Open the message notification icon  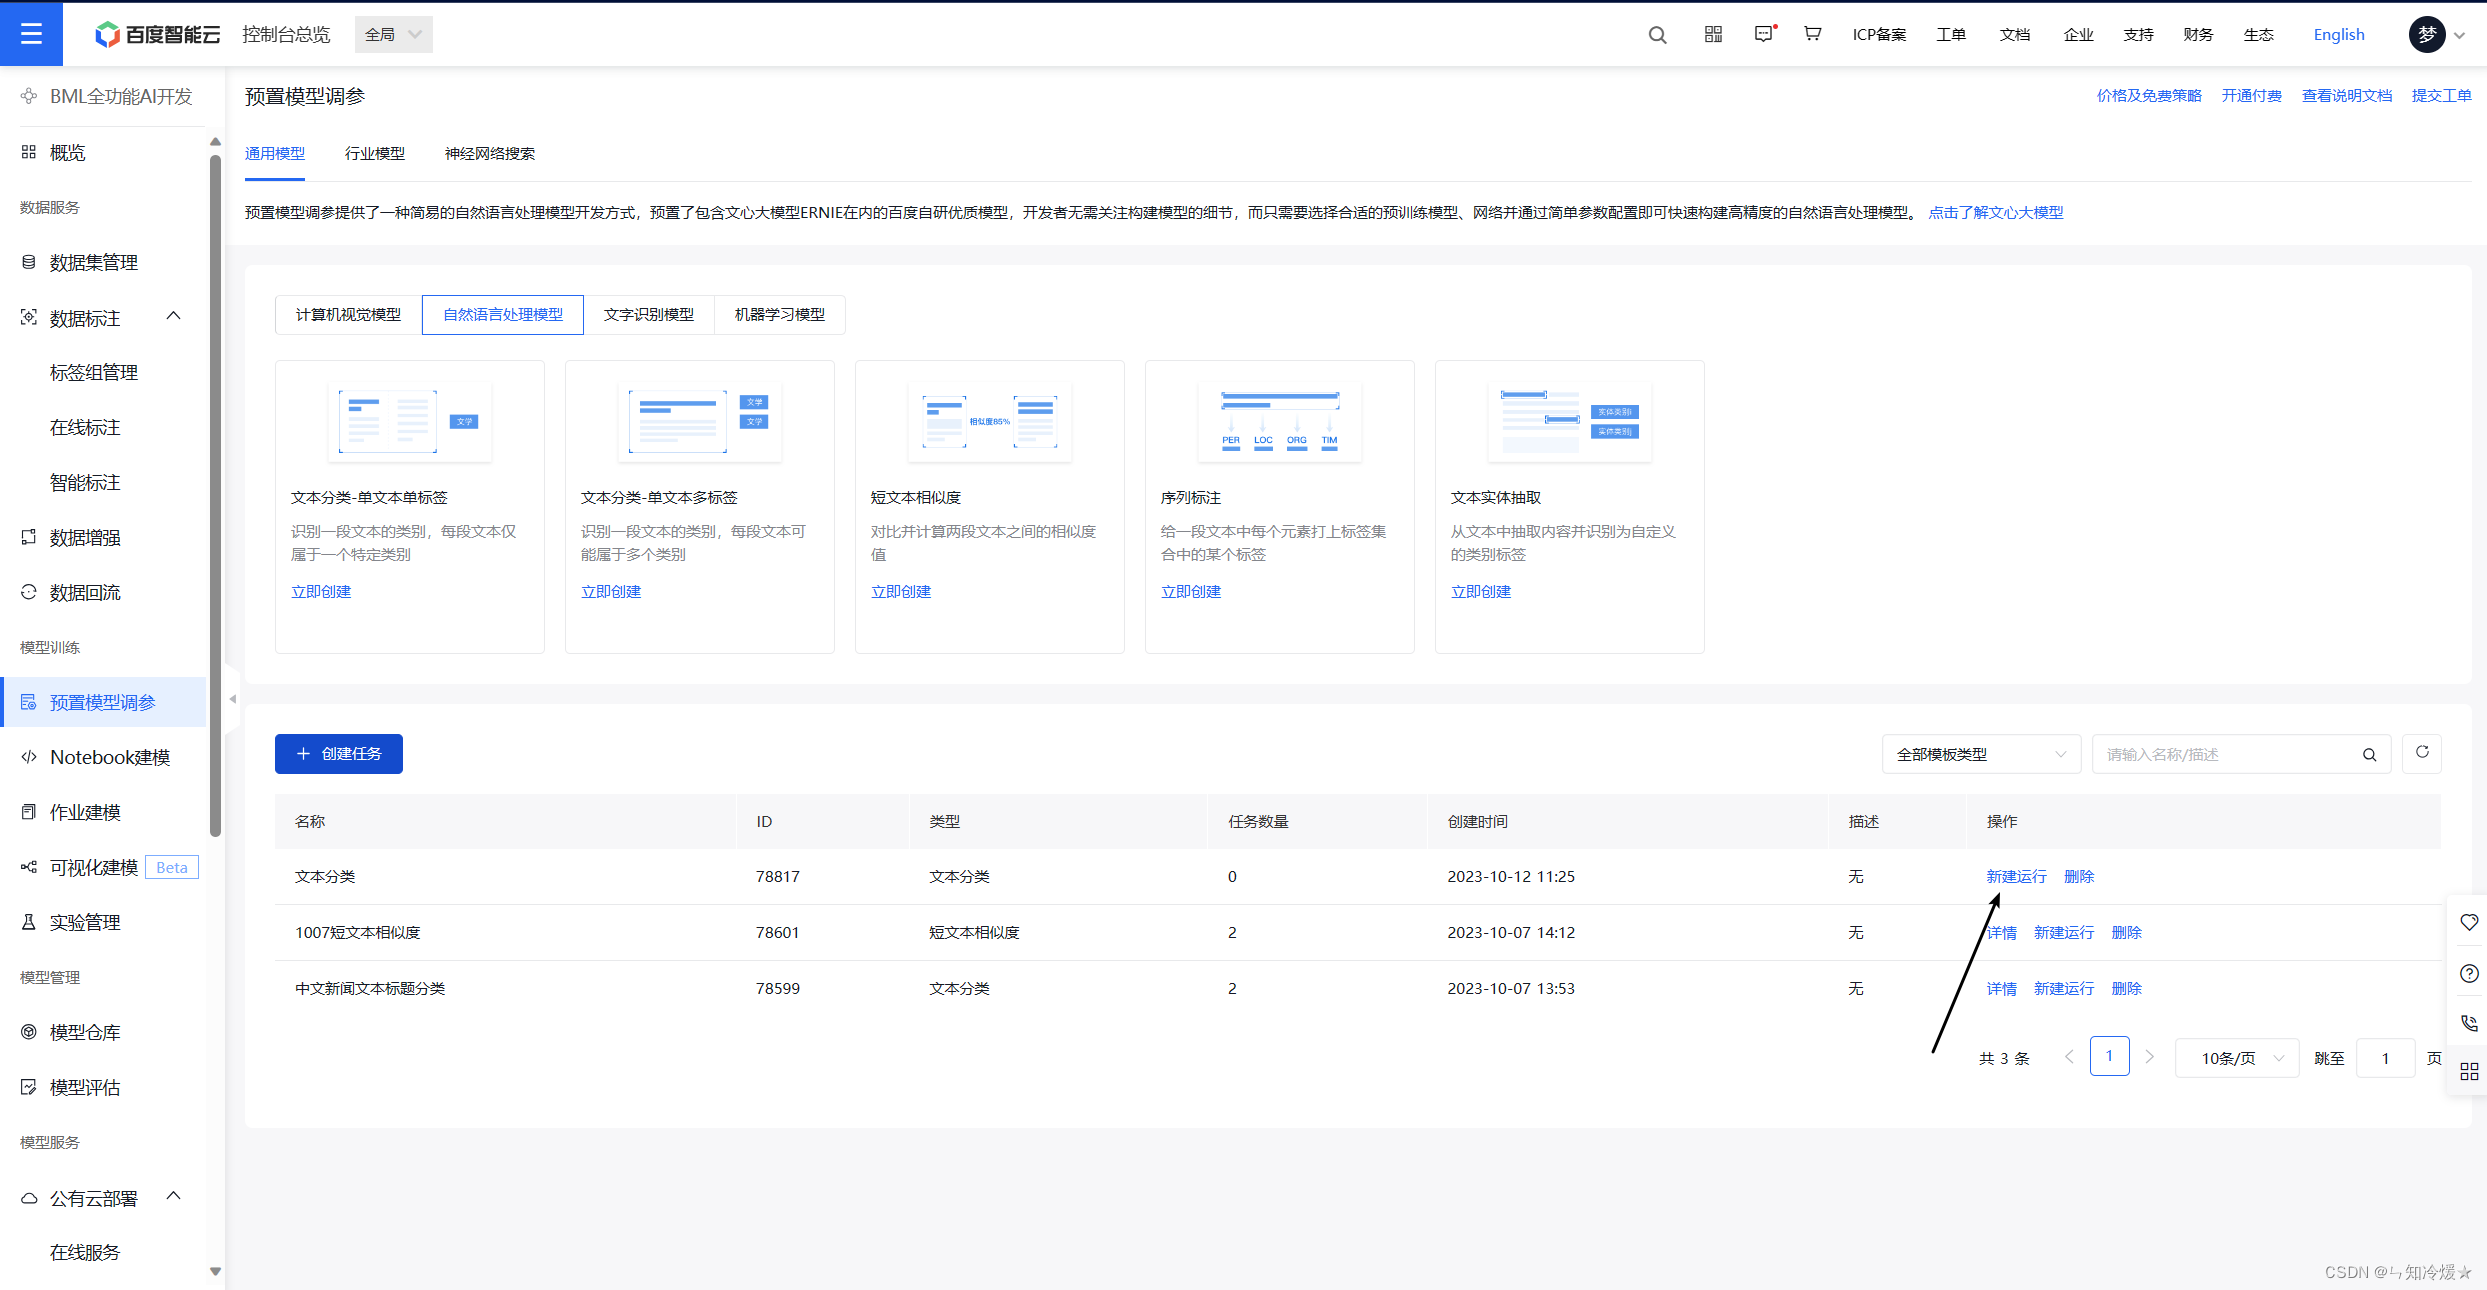point(1764,34)
